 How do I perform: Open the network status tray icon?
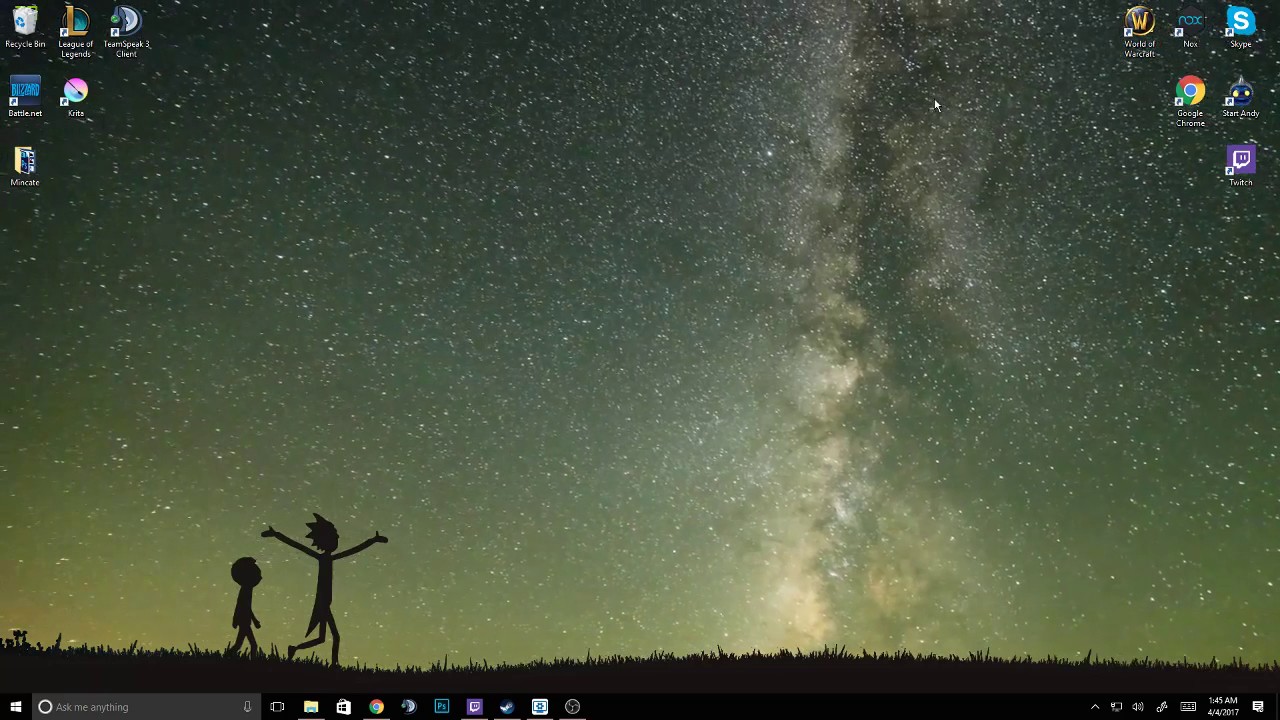tap(1116, 707)
